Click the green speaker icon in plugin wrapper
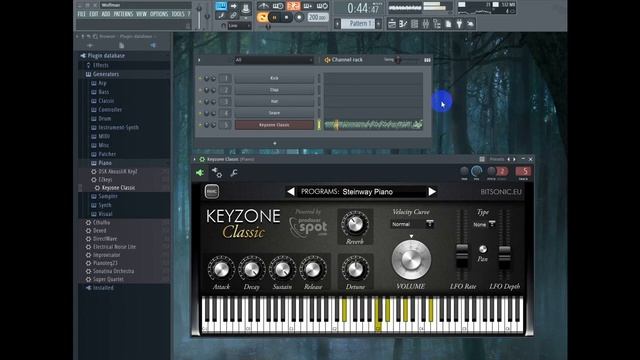The width and height of the screenshot is (640, 360). click(200, 173)
